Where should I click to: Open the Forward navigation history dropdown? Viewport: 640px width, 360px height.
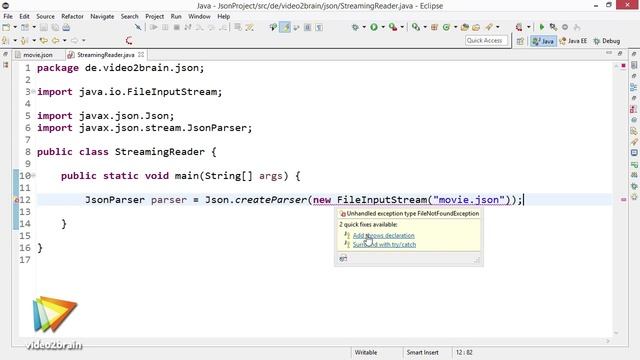[x=84, y=40]
